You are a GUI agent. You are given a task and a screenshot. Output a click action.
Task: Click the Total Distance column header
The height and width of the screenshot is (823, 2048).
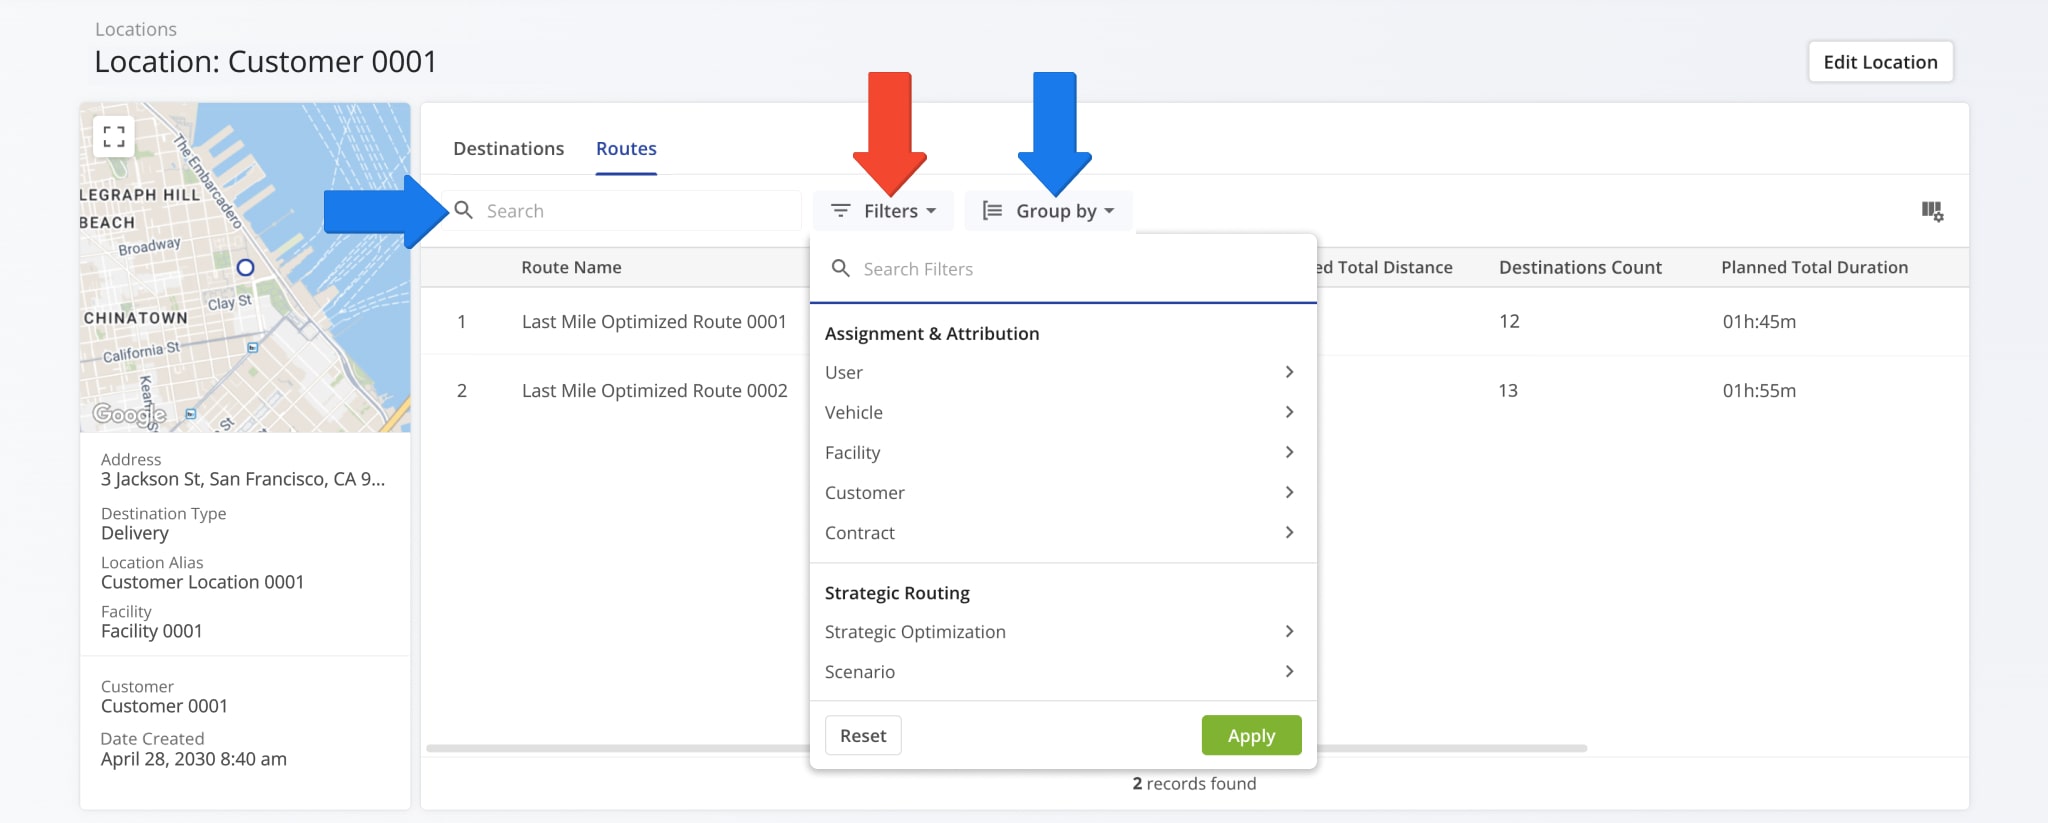[x=1385, y=267]
